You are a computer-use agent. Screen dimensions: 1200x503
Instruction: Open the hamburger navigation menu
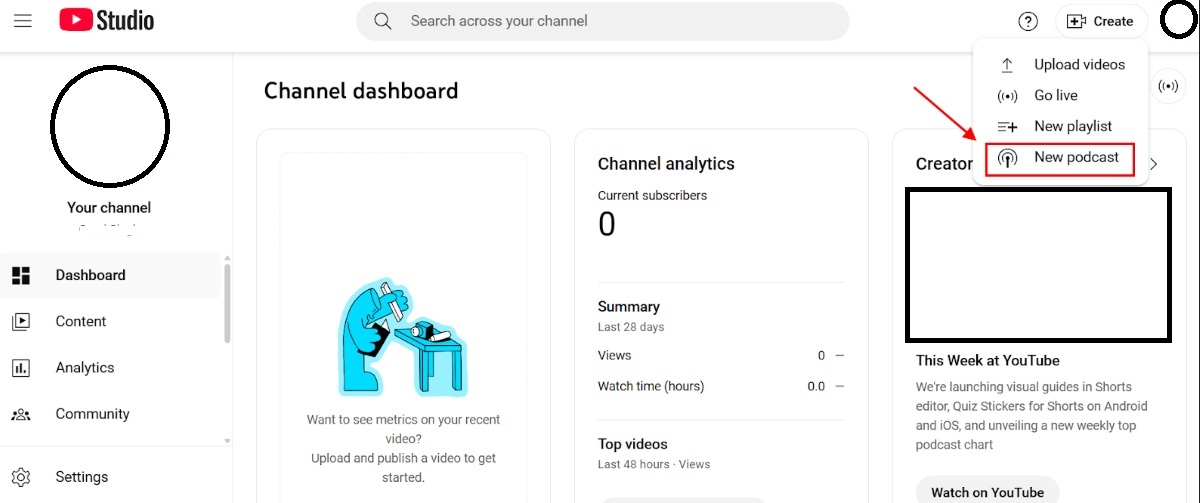point(22,20)
